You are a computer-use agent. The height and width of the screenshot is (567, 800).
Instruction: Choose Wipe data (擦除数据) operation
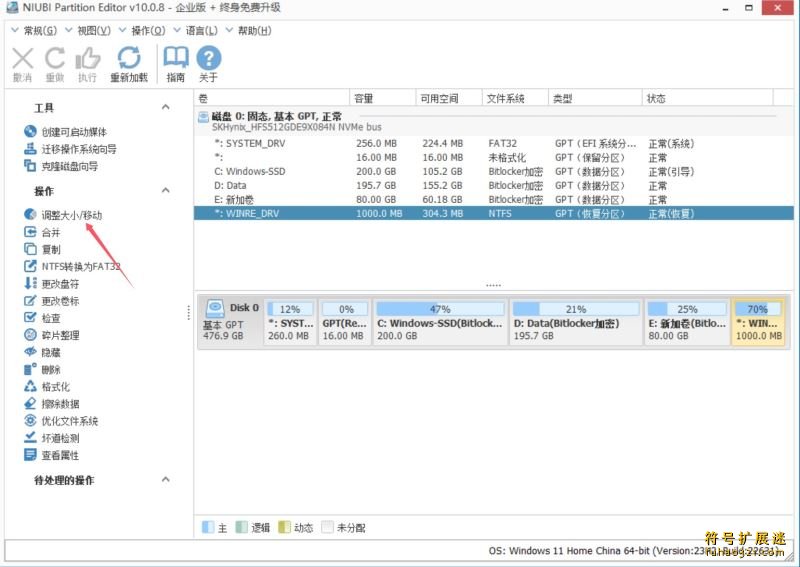pos(52,404)
